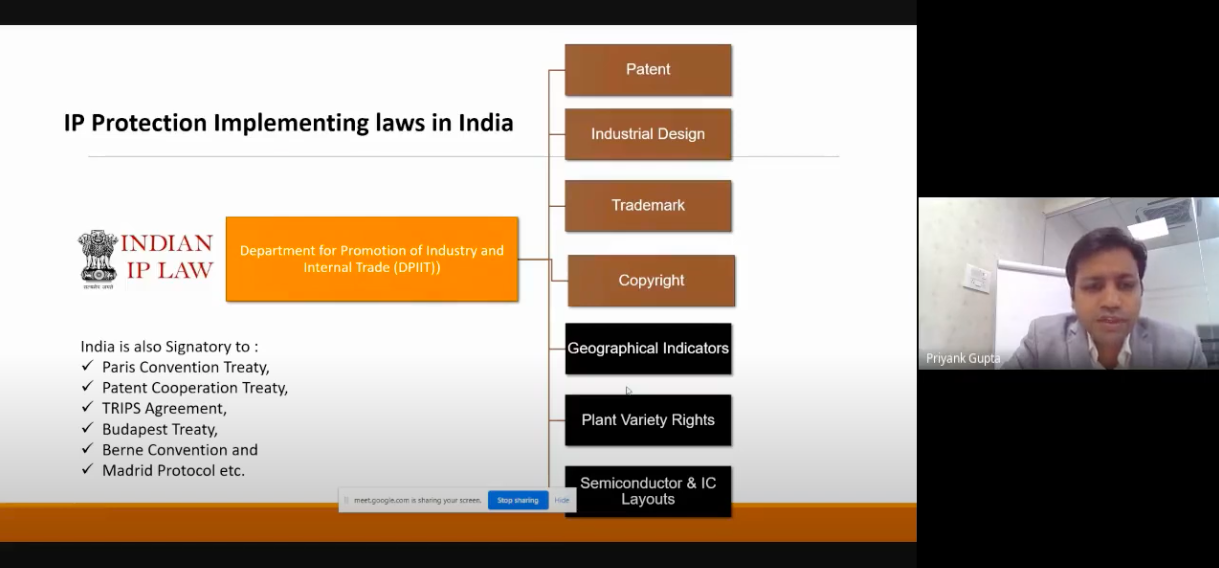Click the Plant Variety Rights box

[x=648, y=420]
